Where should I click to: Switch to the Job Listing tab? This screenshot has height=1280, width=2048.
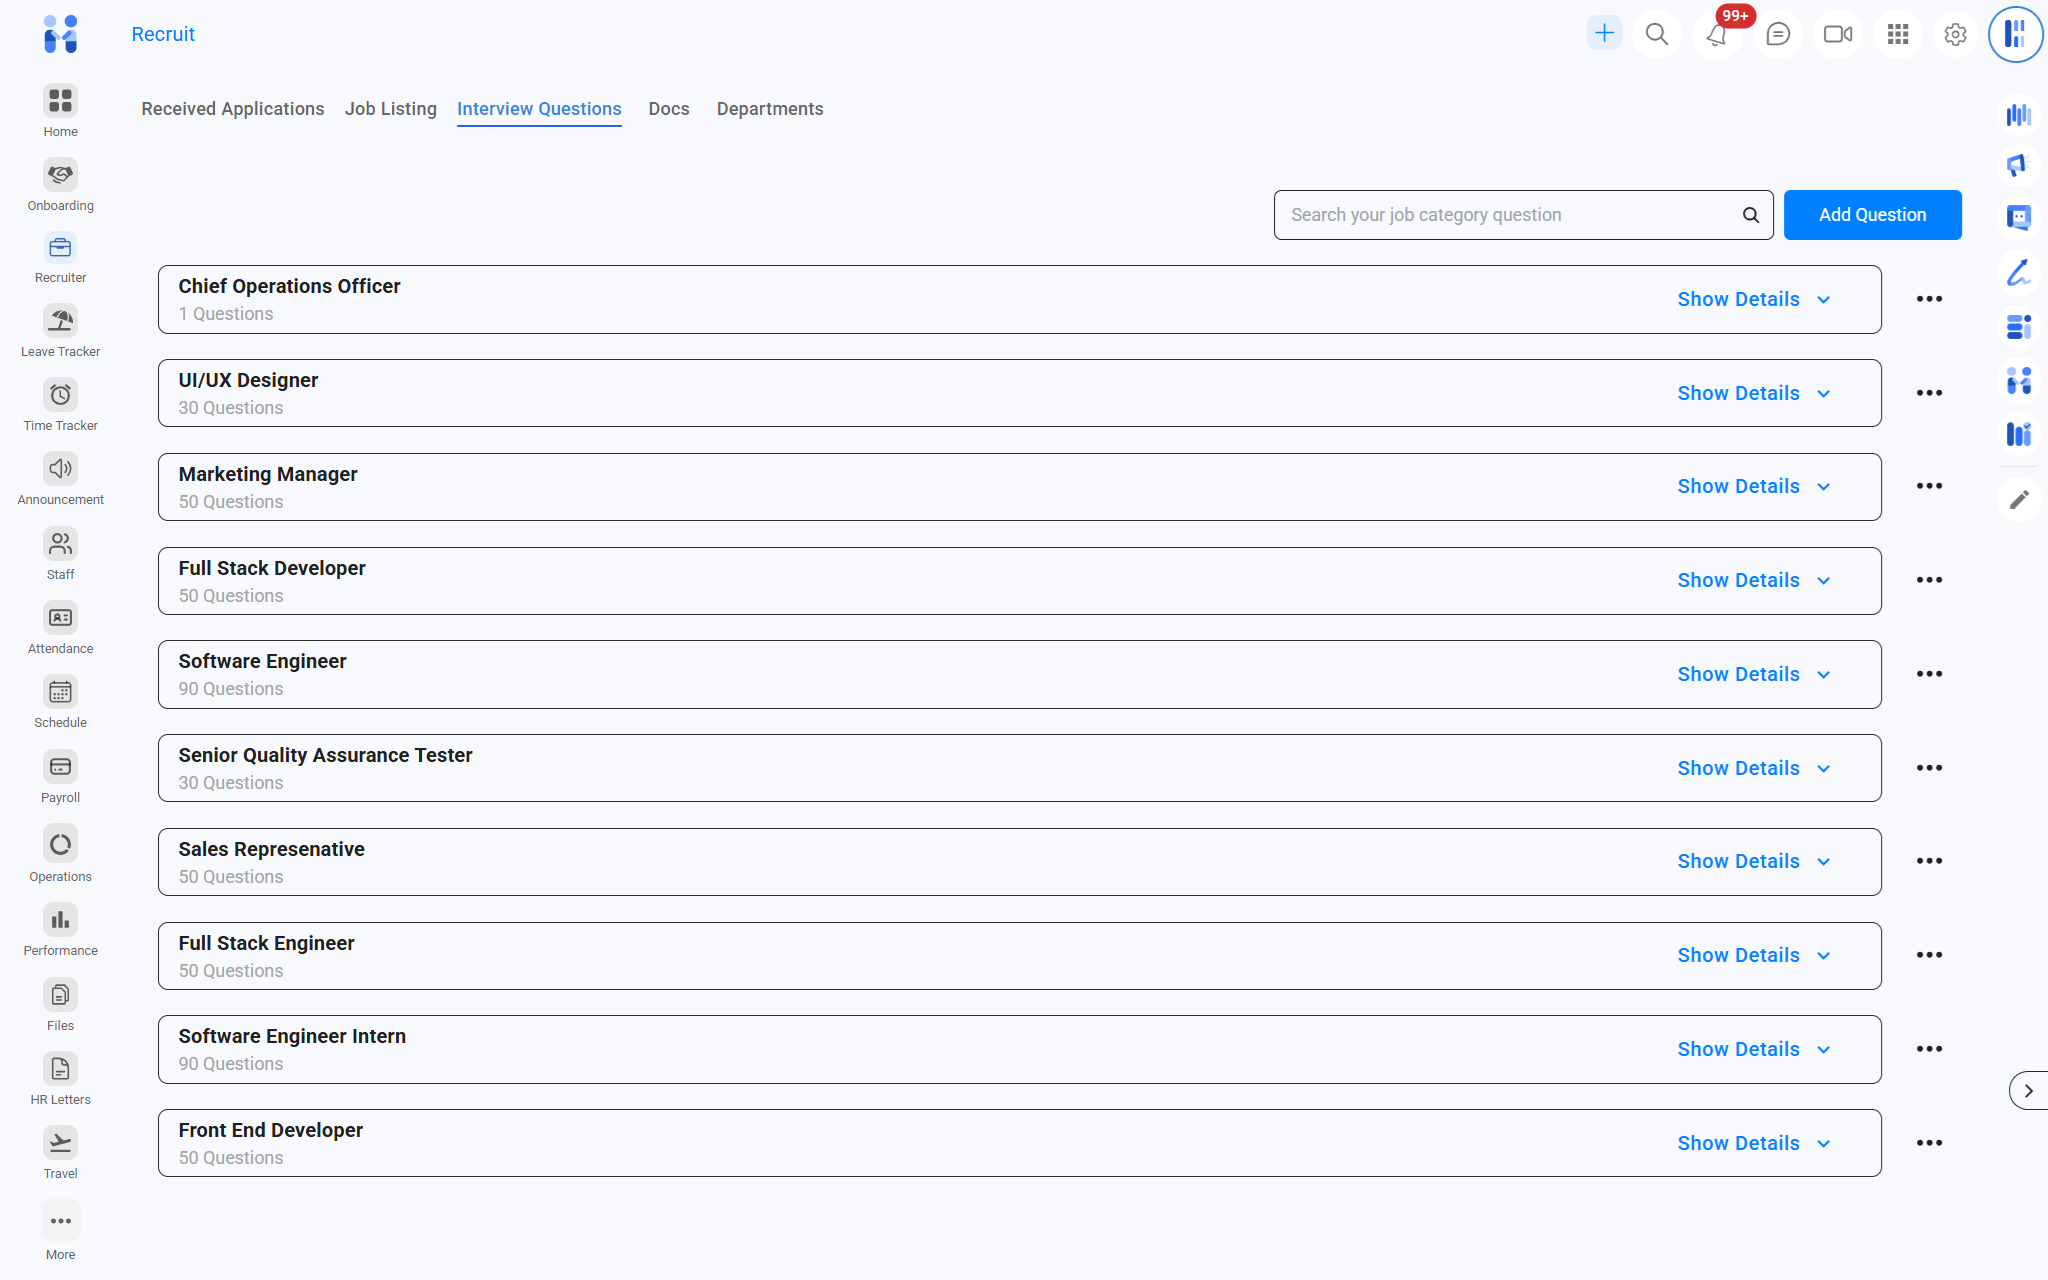[390, 109]
